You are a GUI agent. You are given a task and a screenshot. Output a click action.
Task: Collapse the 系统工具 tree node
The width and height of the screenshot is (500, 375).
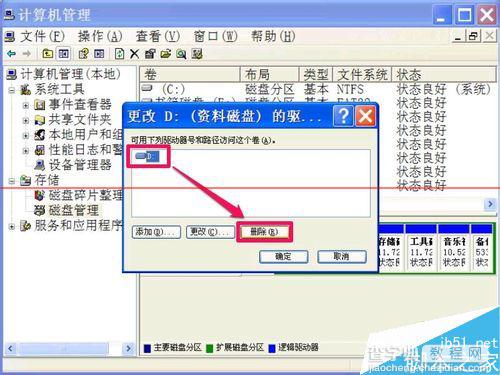click(x=12, y=90)
